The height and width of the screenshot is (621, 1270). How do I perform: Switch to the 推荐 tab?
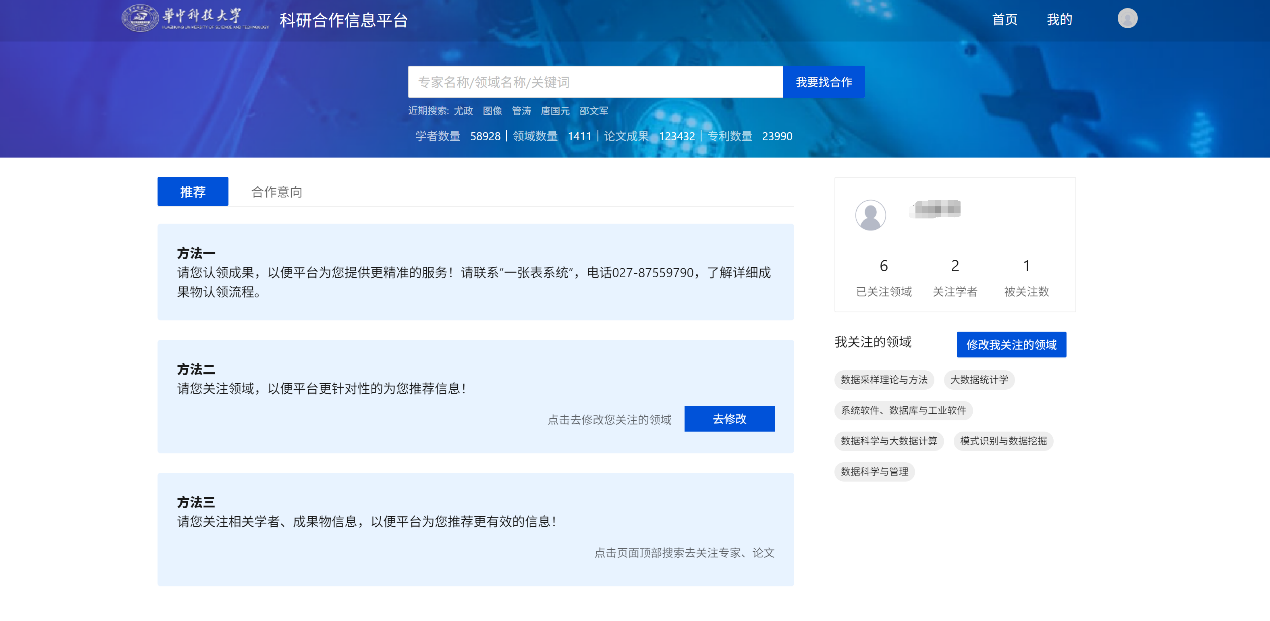pos(192,191)
